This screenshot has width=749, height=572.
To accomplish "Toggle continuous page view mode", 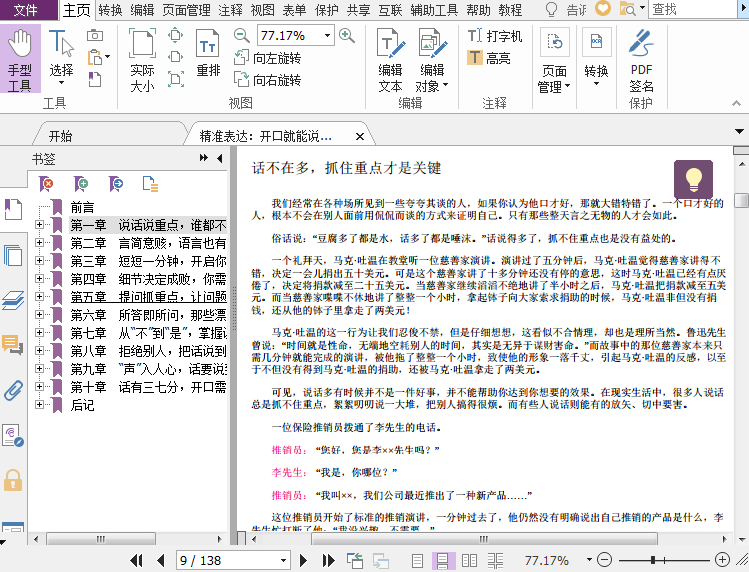I will click(x=442, y=561).
